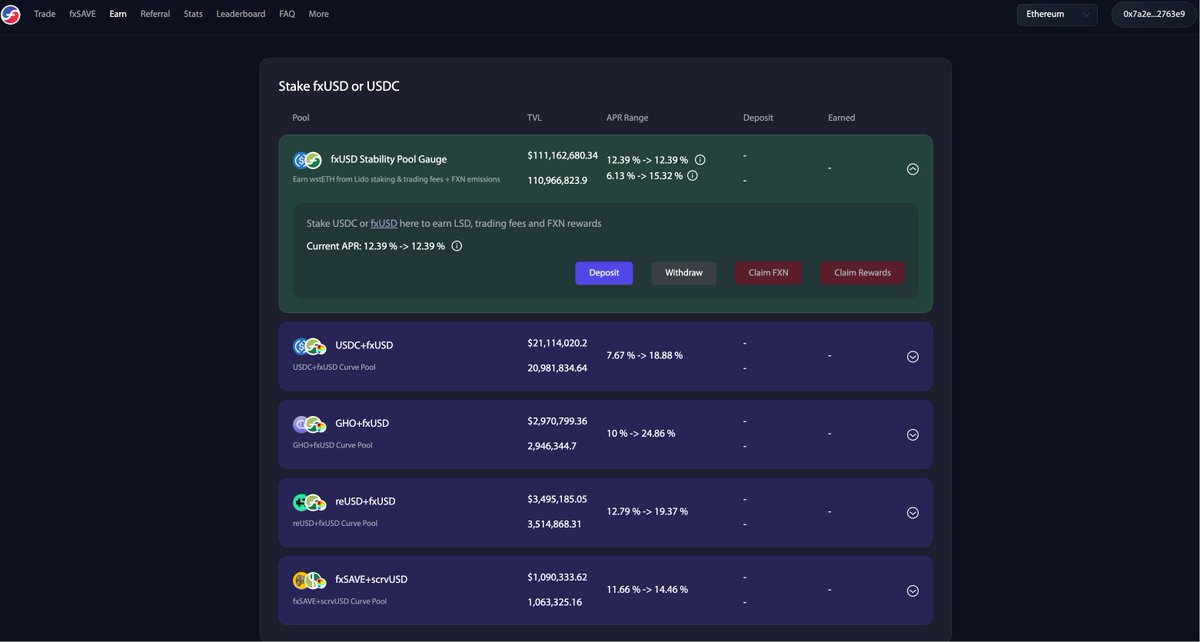Click the reUSD+fxUSD pool token icon
Viewport: 1200px width, 642px height.
tap(308, 502)
